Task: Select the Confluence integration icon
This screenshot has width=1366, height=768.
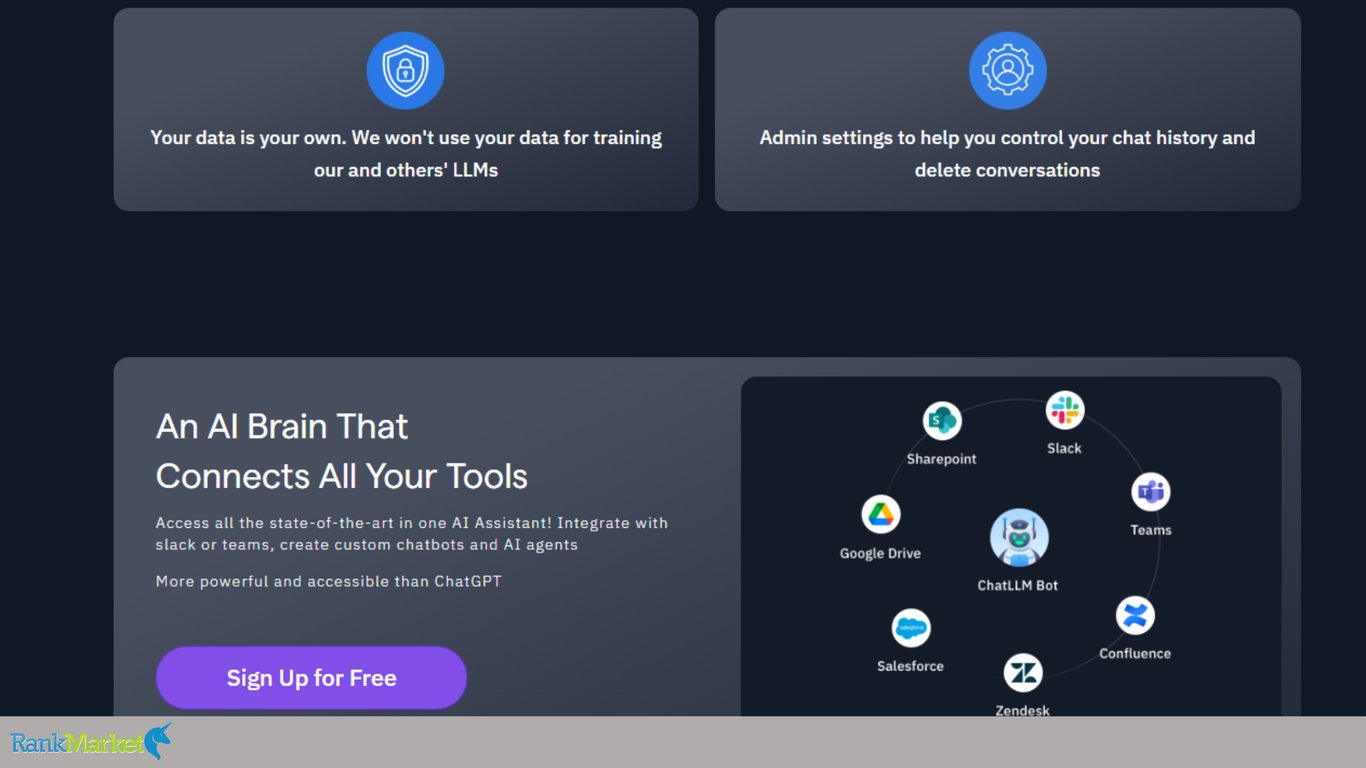Action: pos(1135,615)
